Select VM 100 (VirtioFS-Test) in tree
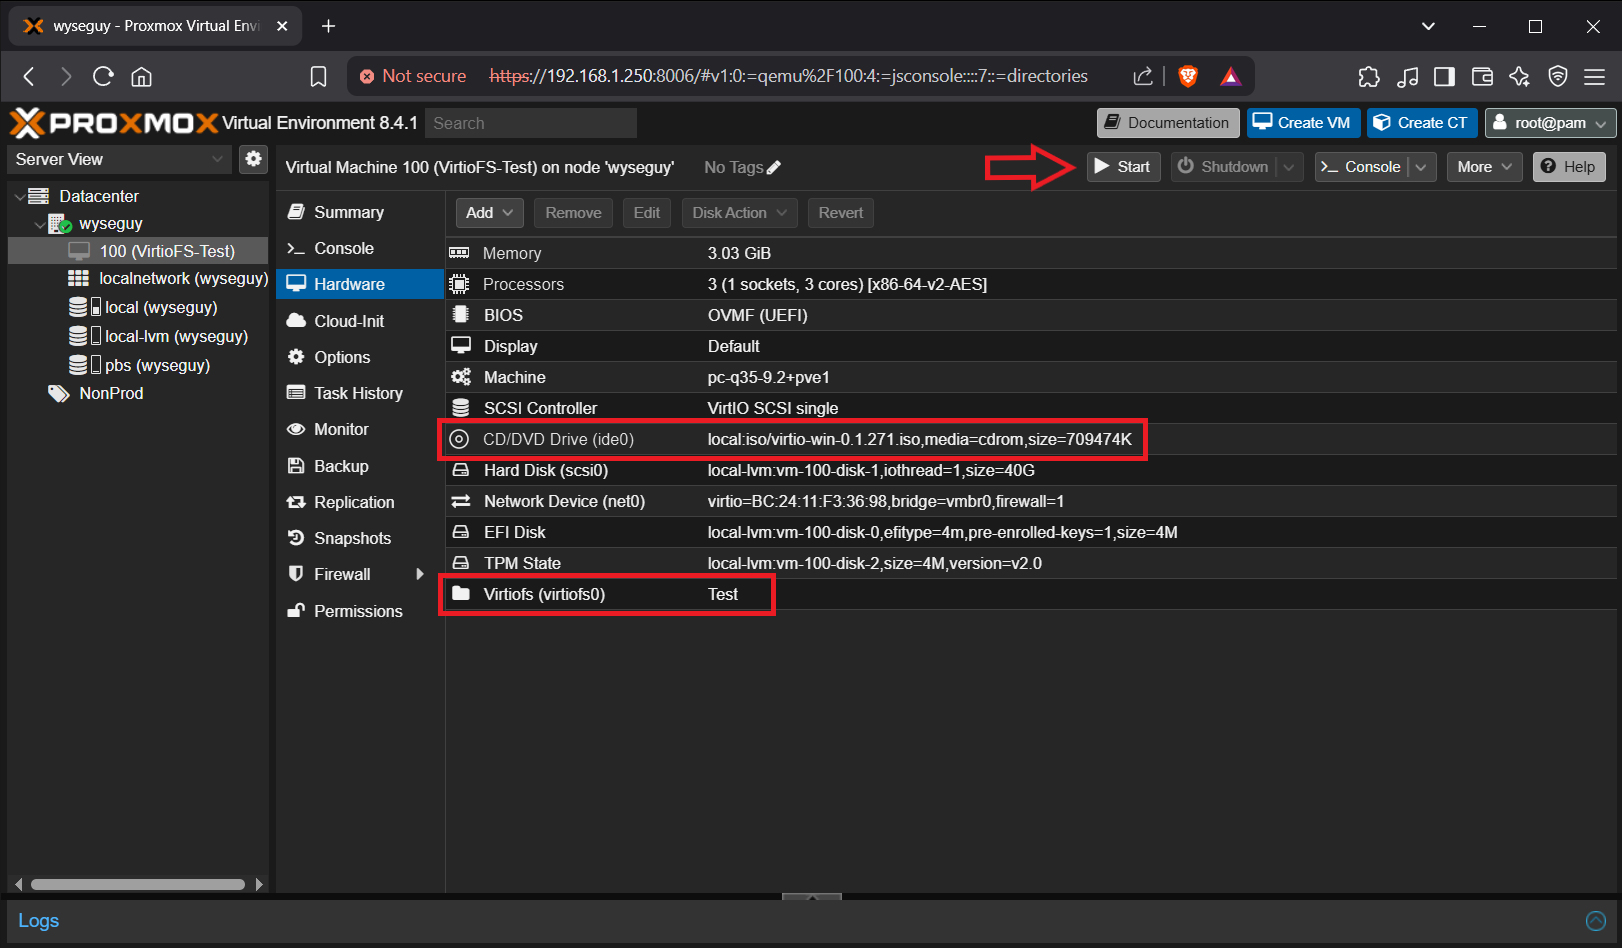1622x948 pixels. (x=138, y=251)
